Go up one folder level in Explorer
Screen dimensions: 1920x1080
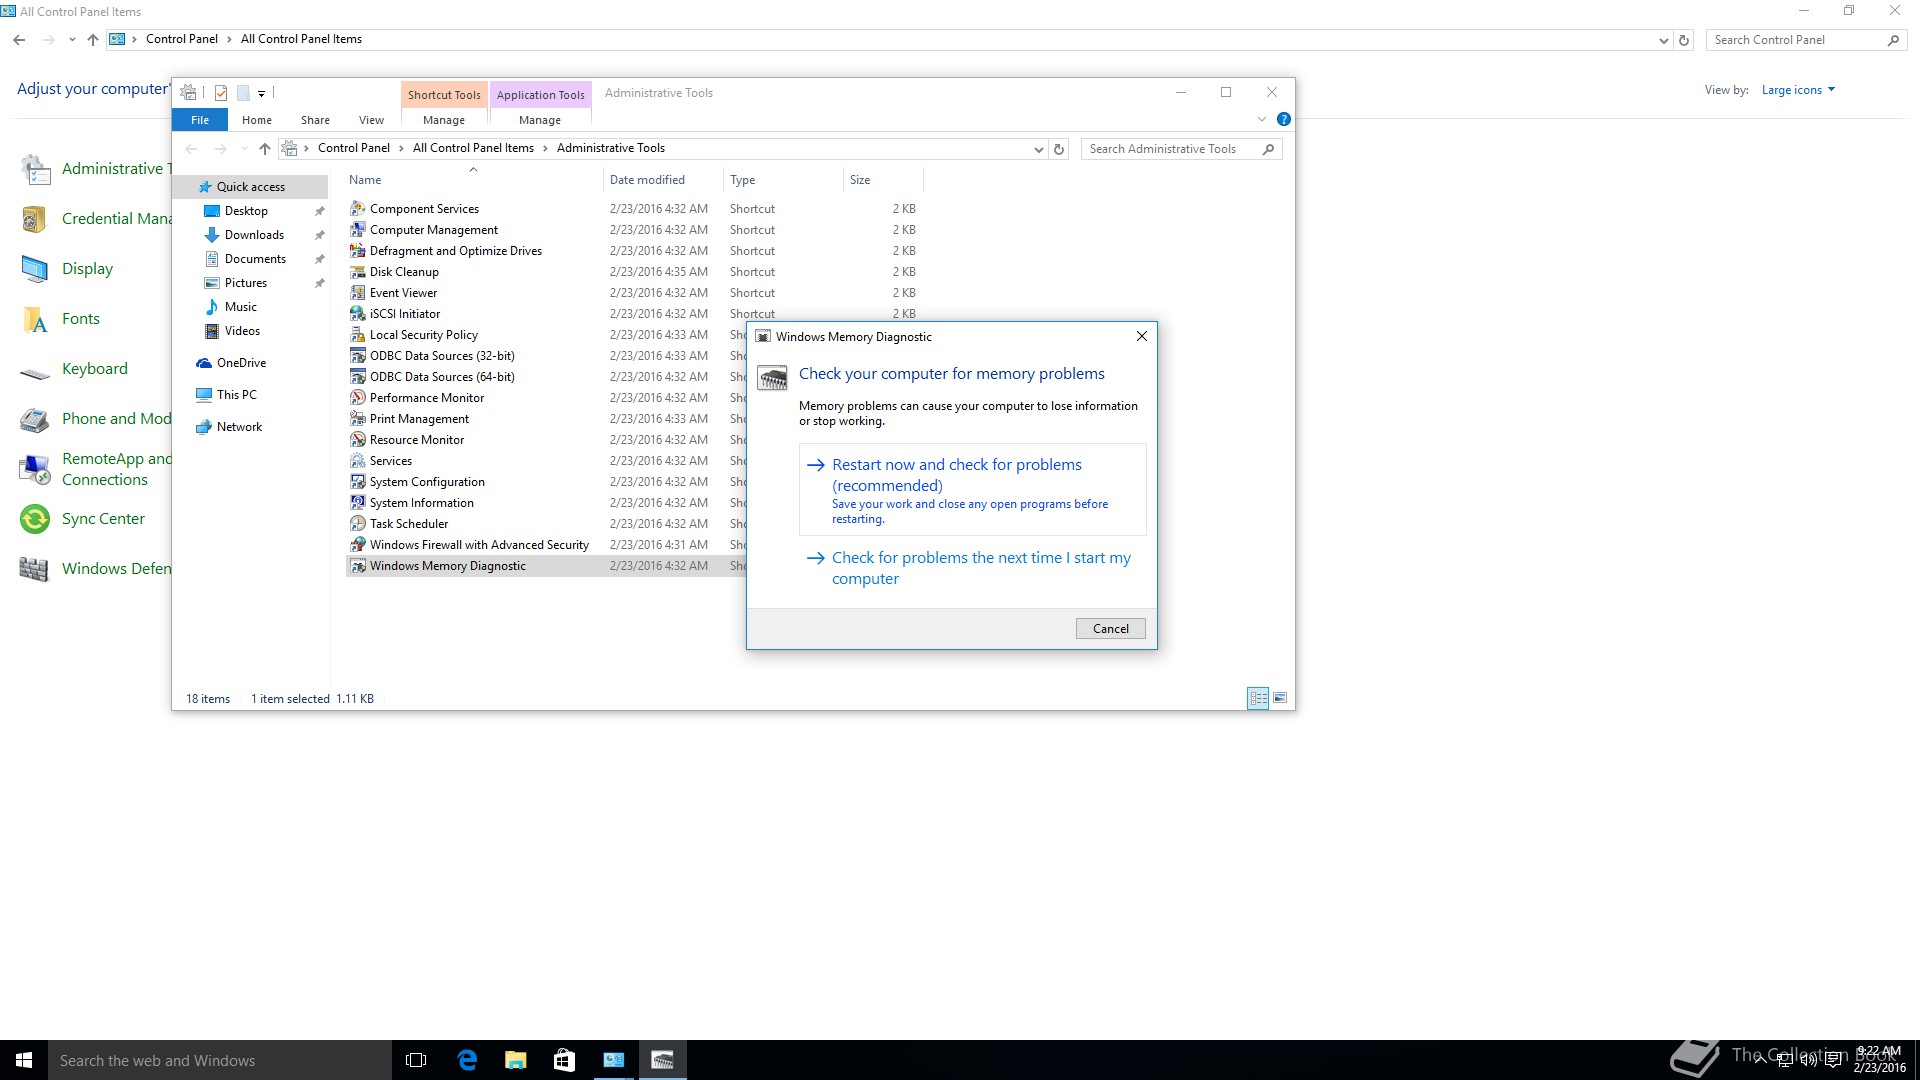click(x=265, y=149)
